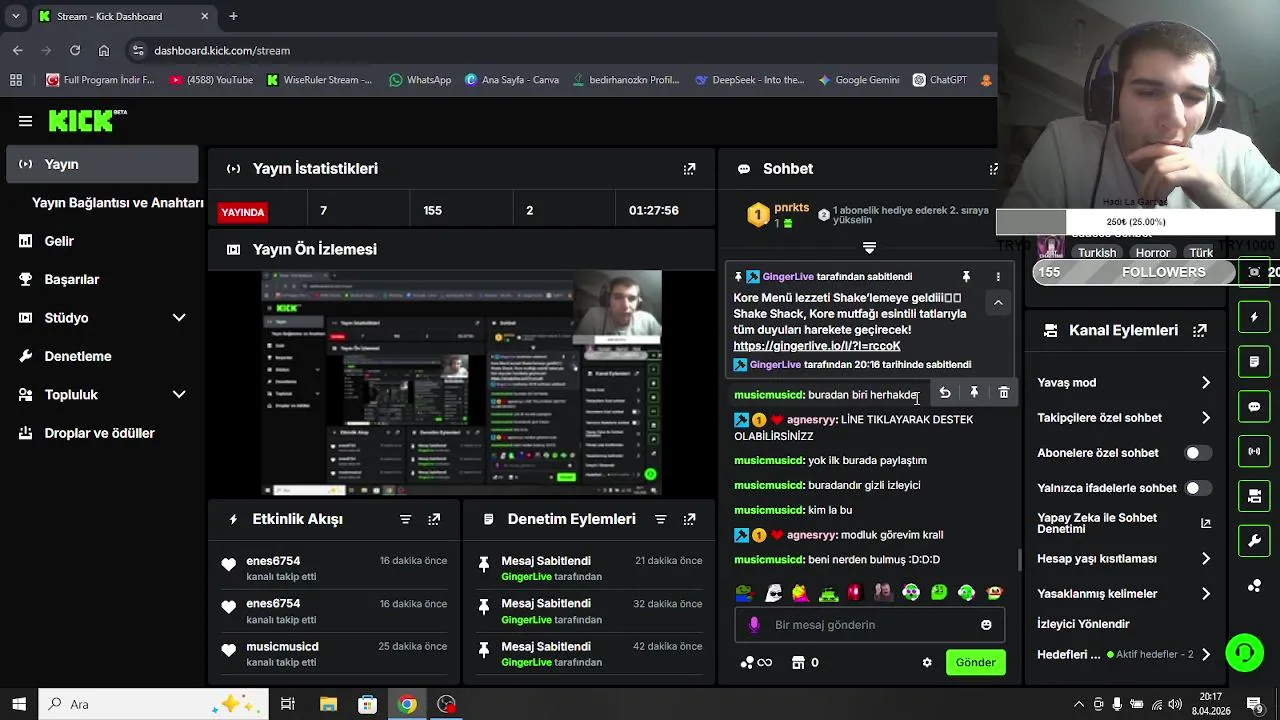Viewport: 1280px width, 720px height.
Task: Open the YouTube bookmark
Action: [210, 80]
